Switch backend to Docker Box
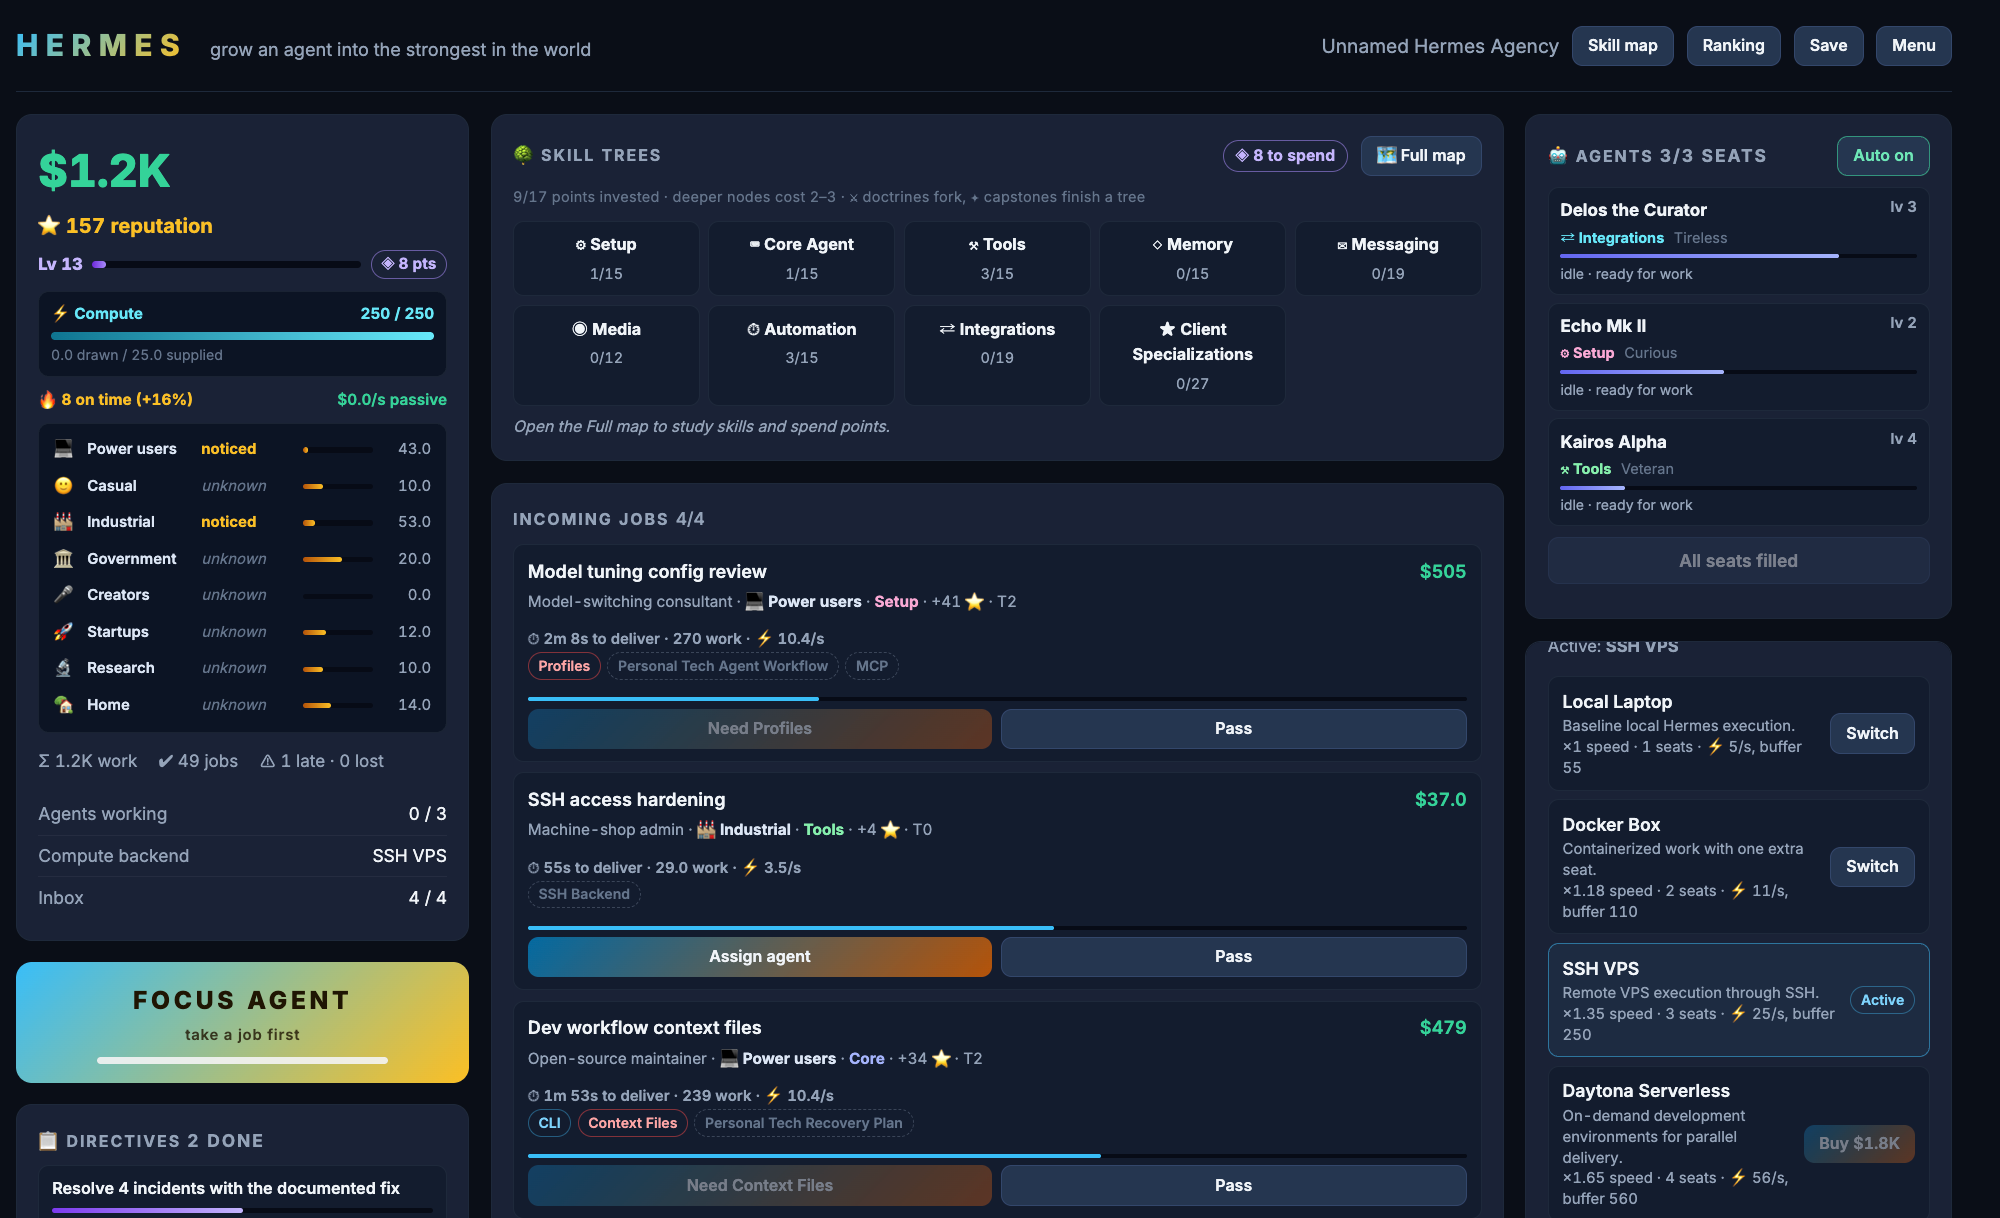2000x1218 pixels. pyautogui.click(x=1872, y=866)
